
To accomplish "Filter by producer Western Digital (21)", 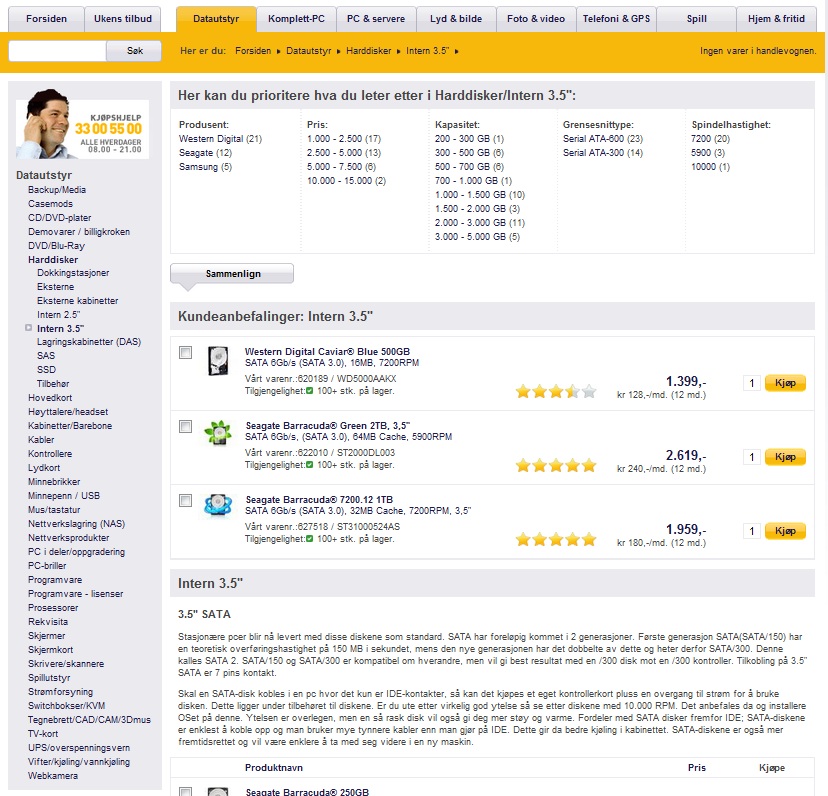I will (x=220, y=139).
